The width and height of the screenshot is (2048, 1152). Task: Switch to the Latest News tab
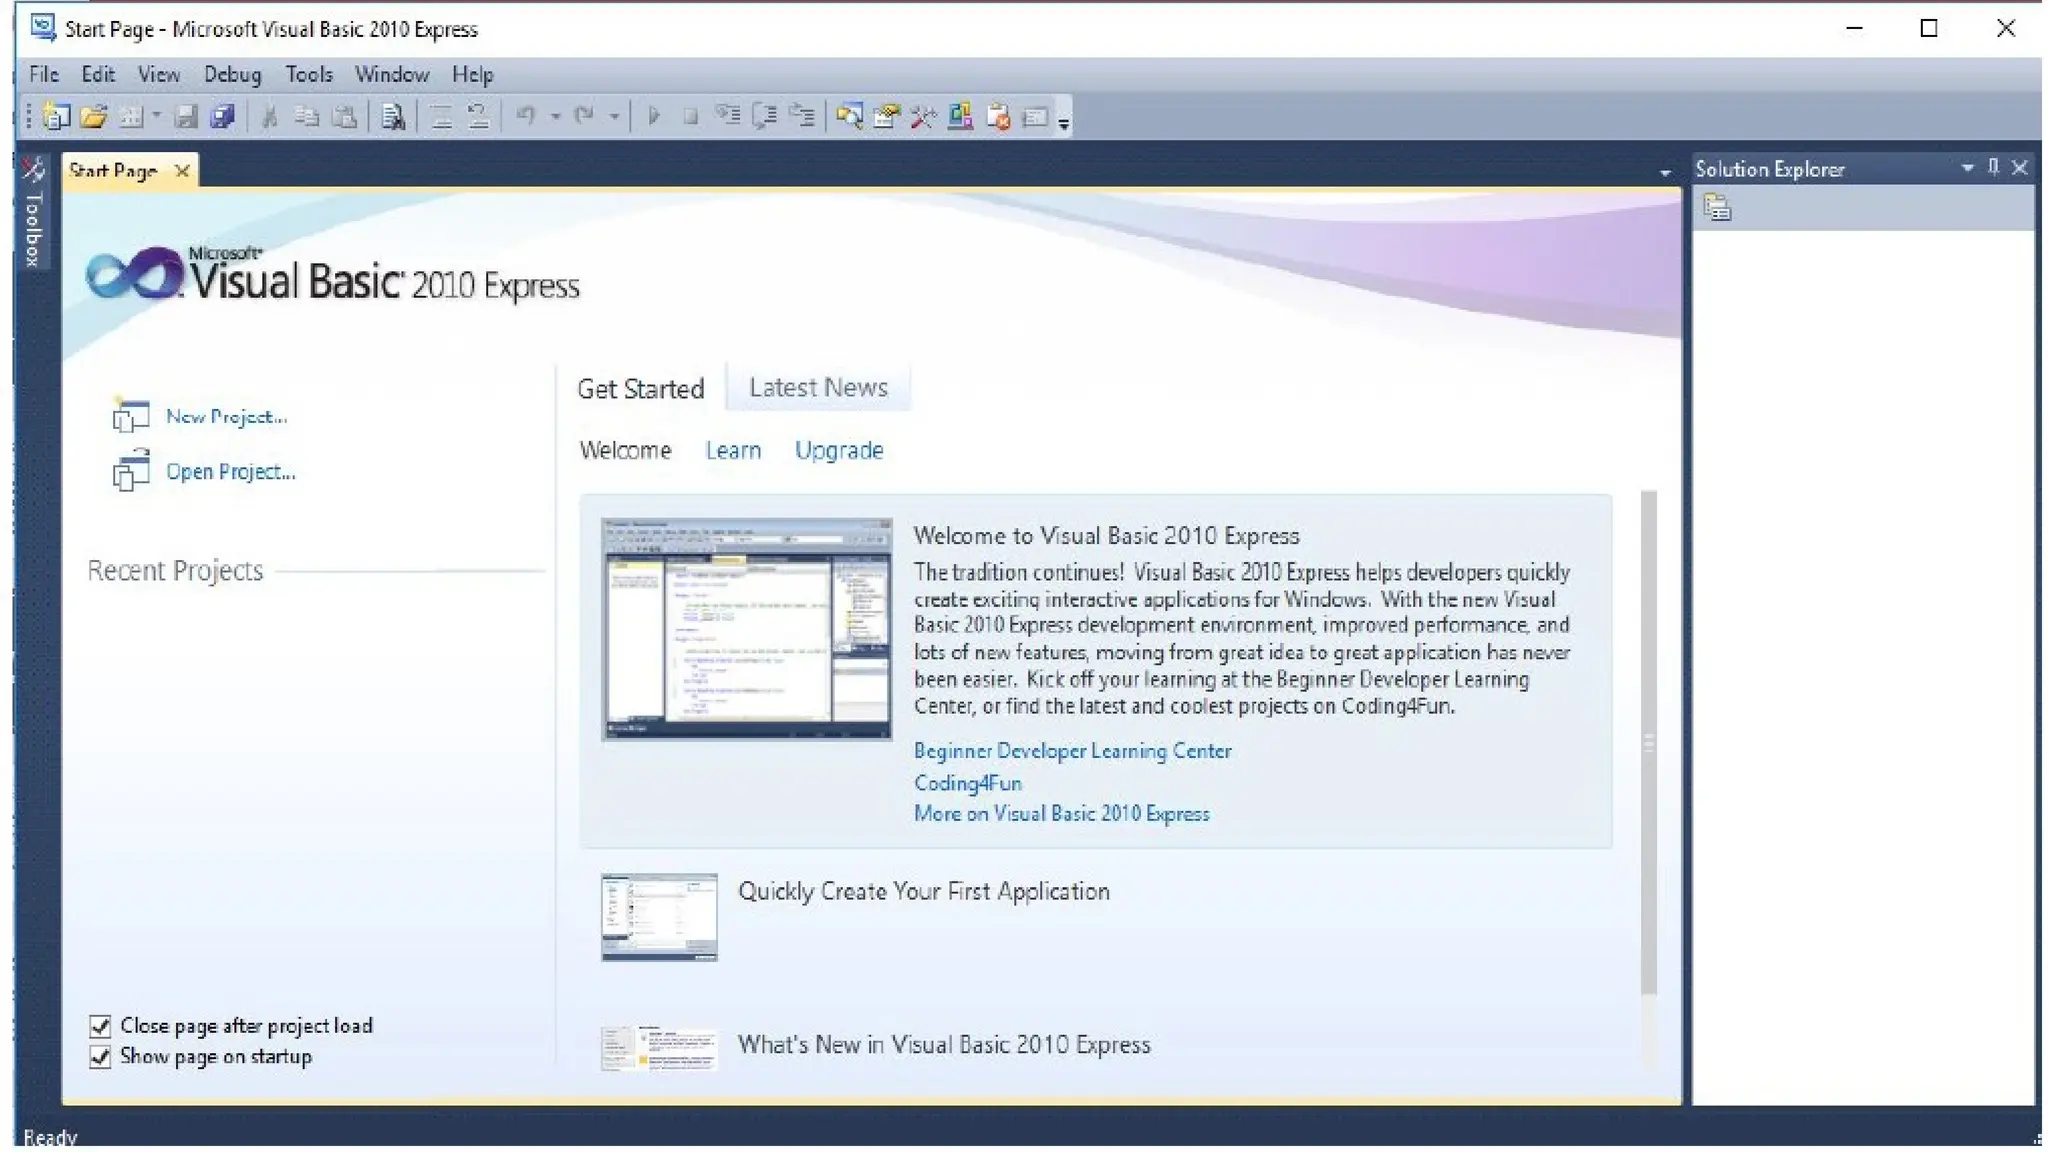[x=818, y=388]
